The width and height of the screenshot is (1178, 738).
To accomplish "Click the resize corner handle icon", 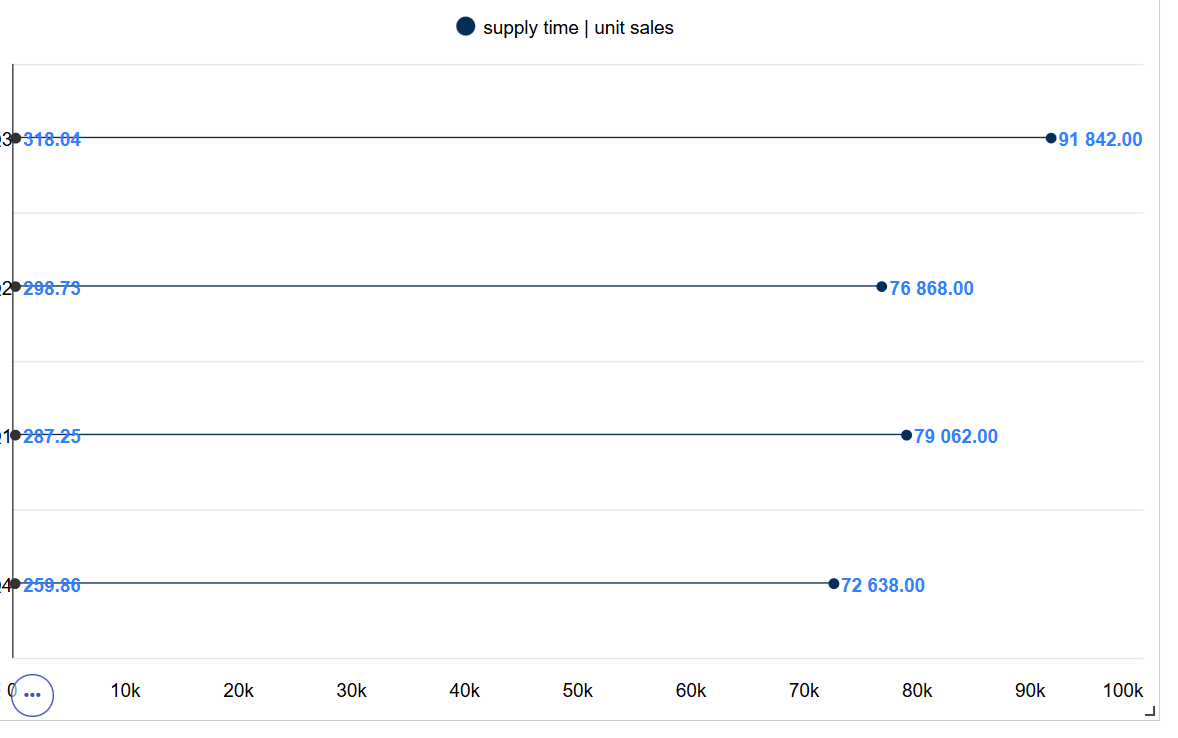I will click(1149, 711).
